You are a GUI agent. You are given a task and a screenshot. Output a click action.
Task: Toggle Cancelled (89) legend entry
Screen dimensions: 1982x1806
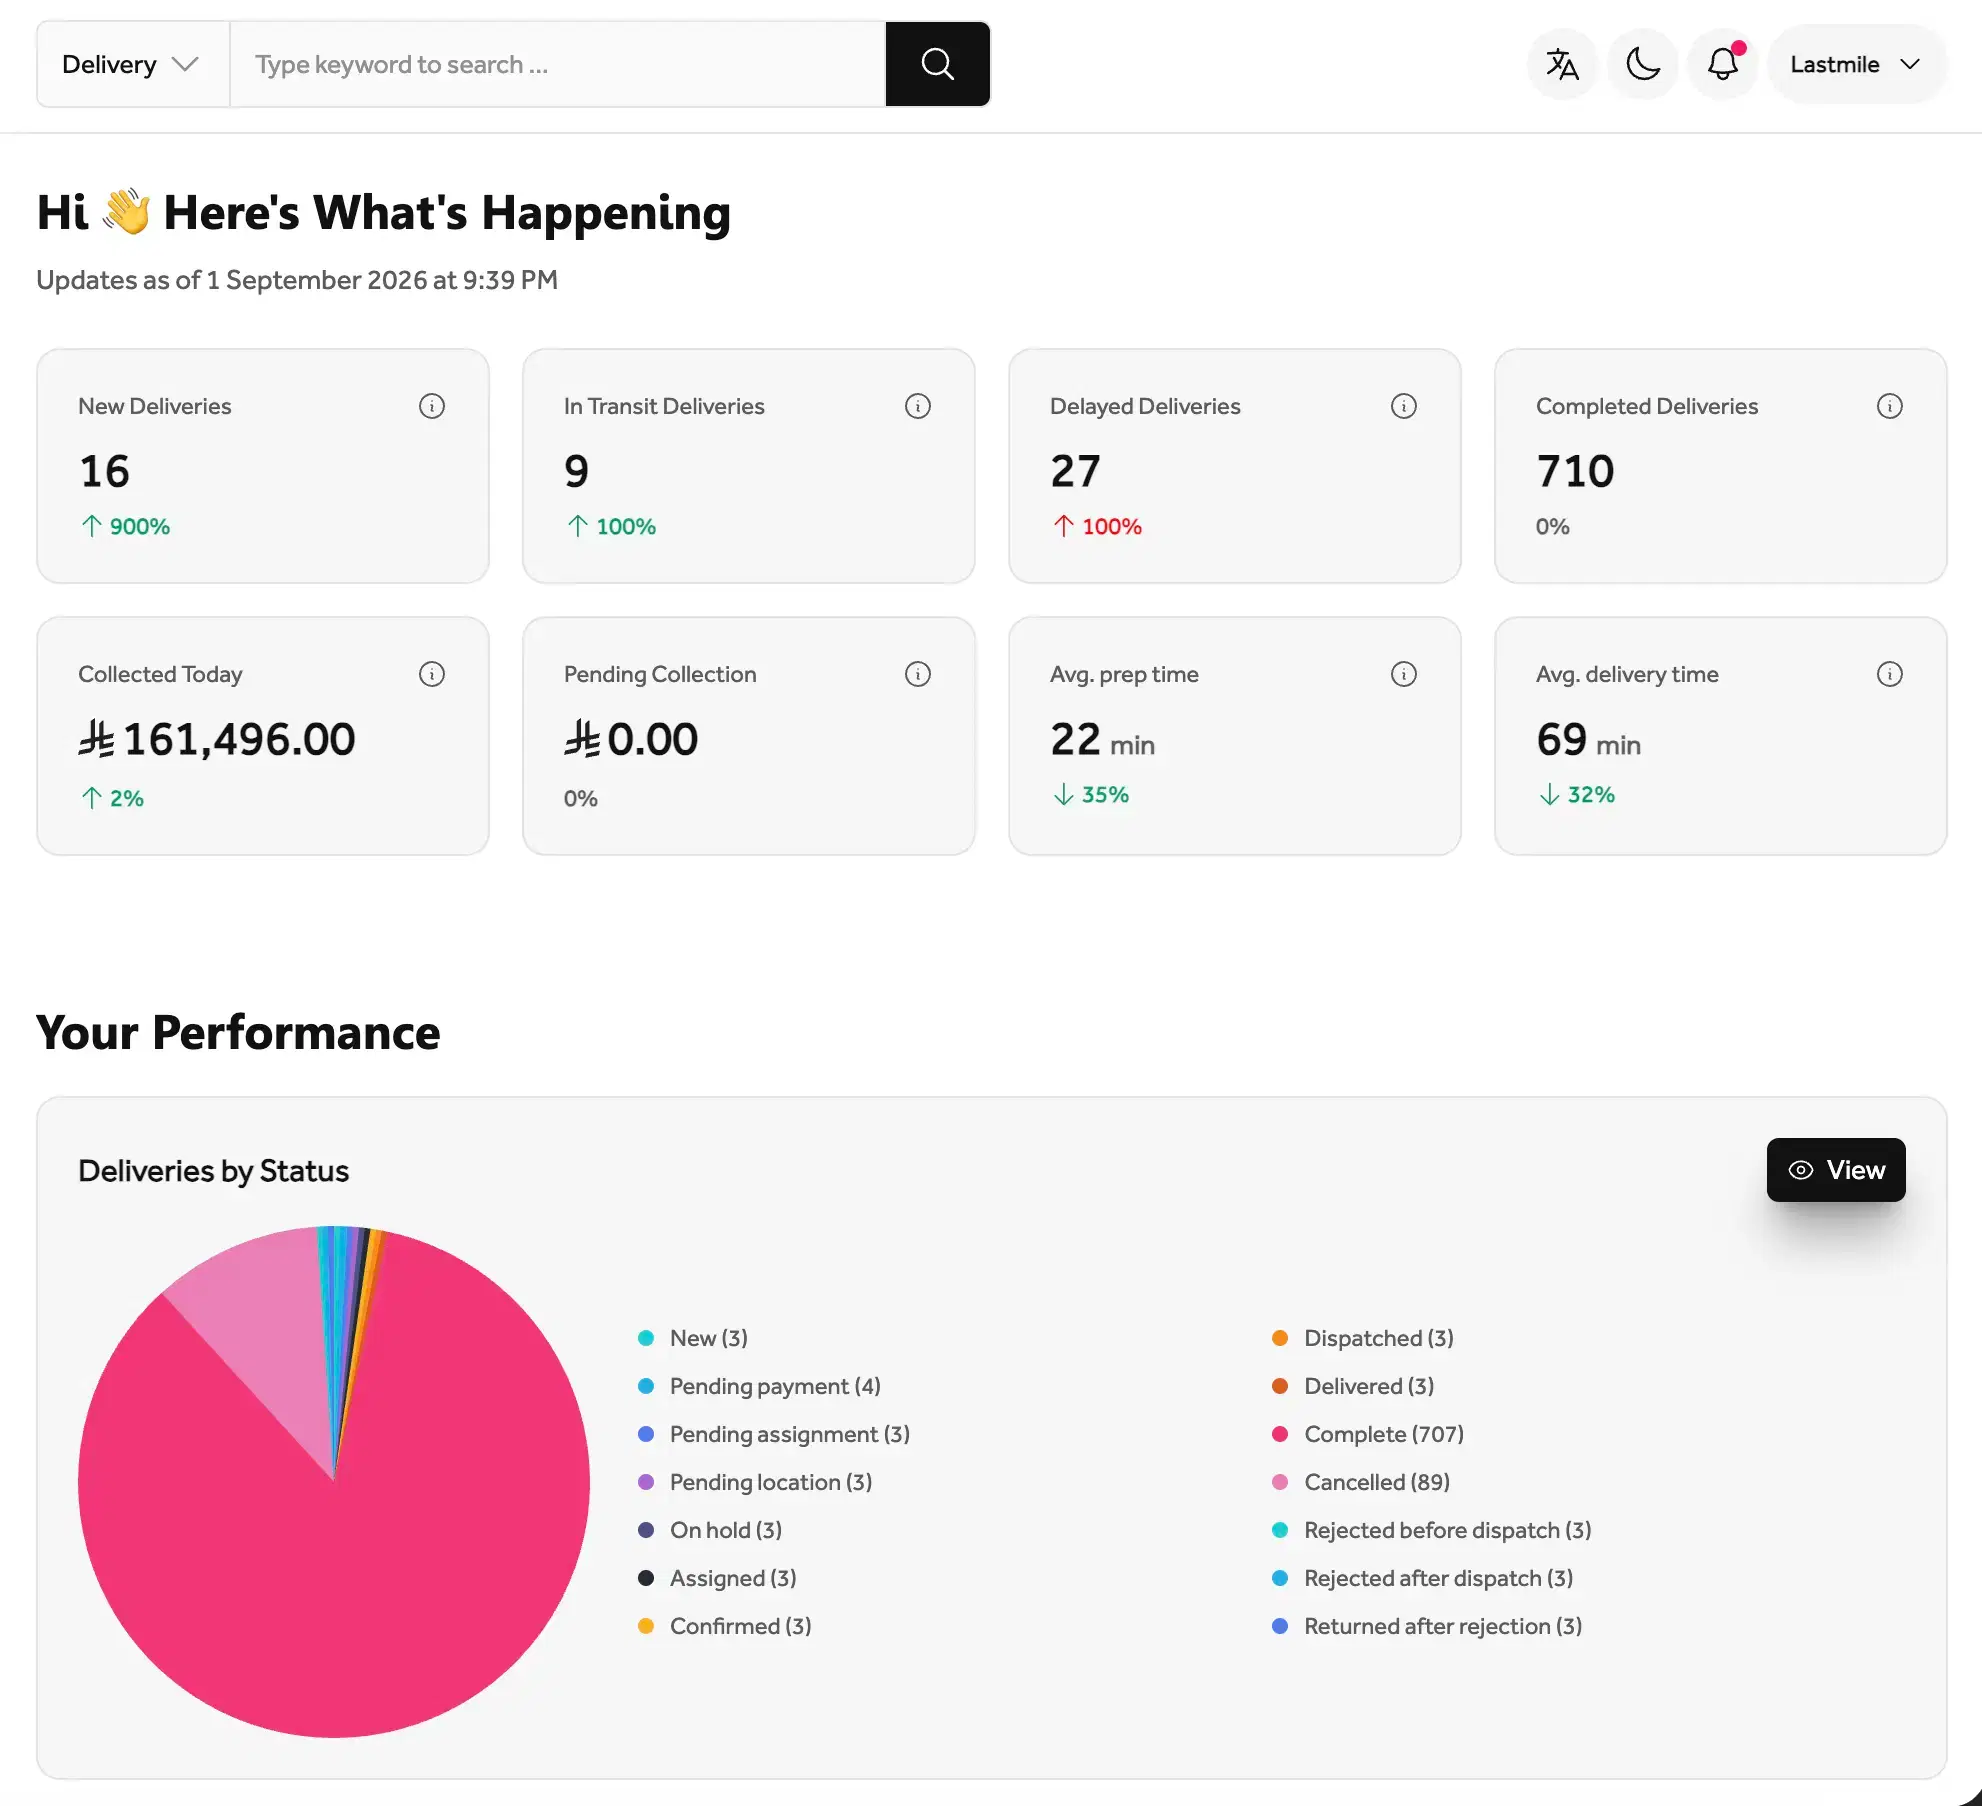1361,1482
